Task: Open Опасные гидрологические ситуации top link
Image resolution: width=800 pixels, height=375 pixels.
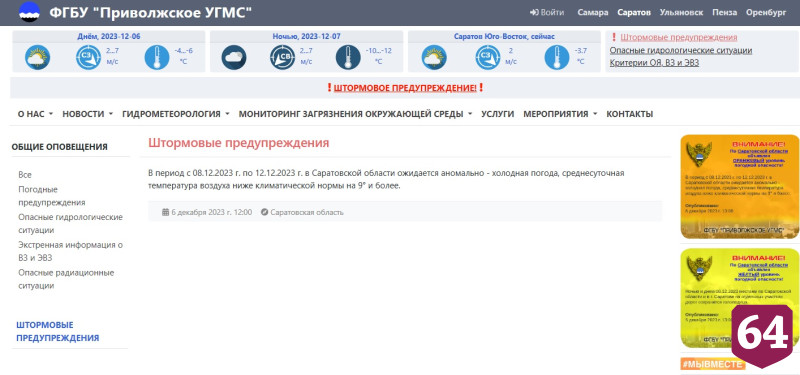Action: [681, 51]
